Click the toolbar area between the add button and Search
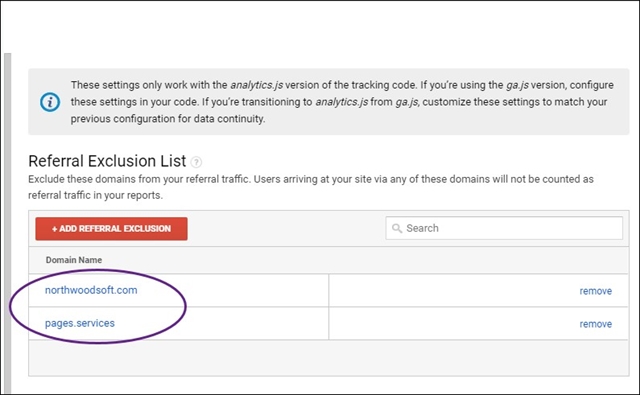 point(287,229)
